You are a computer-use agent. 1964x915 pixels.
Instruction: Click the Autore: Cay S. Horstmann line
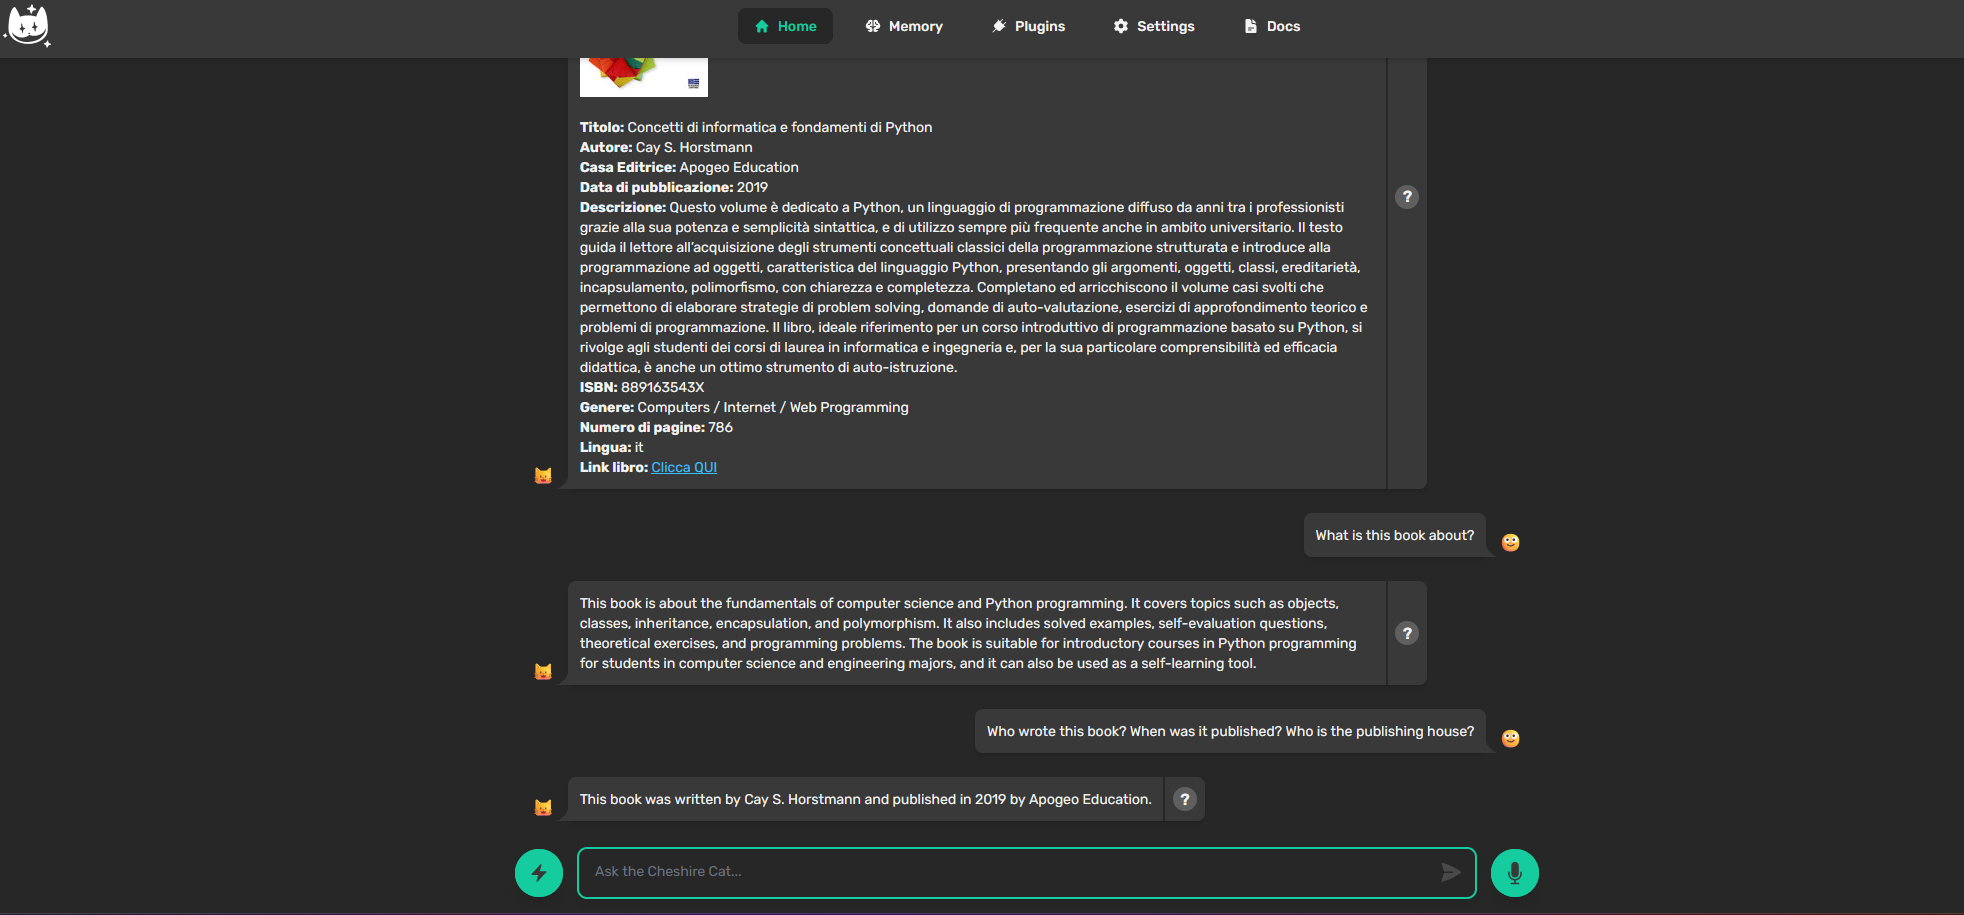pos(666,147)
